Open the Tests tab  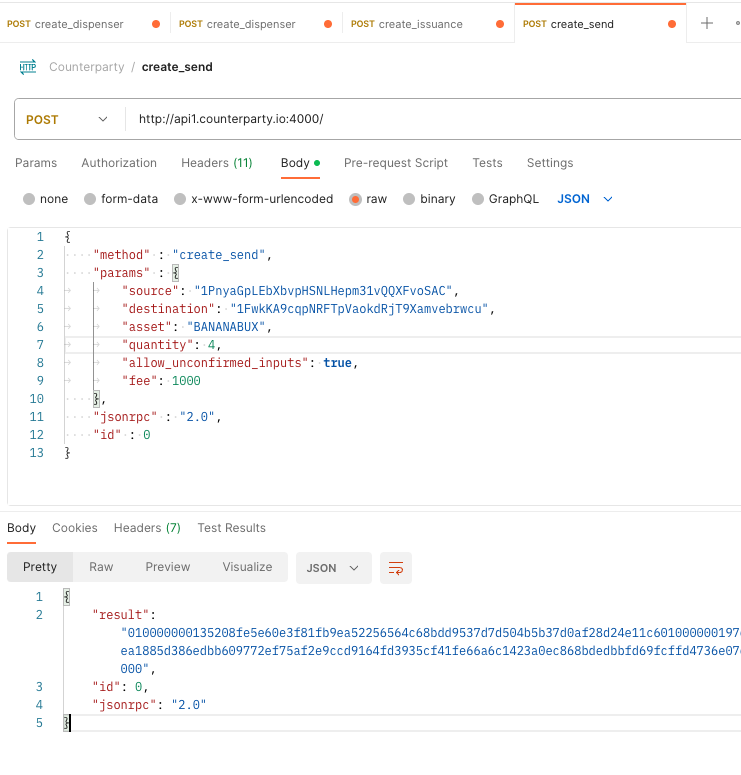coord(487,163)
